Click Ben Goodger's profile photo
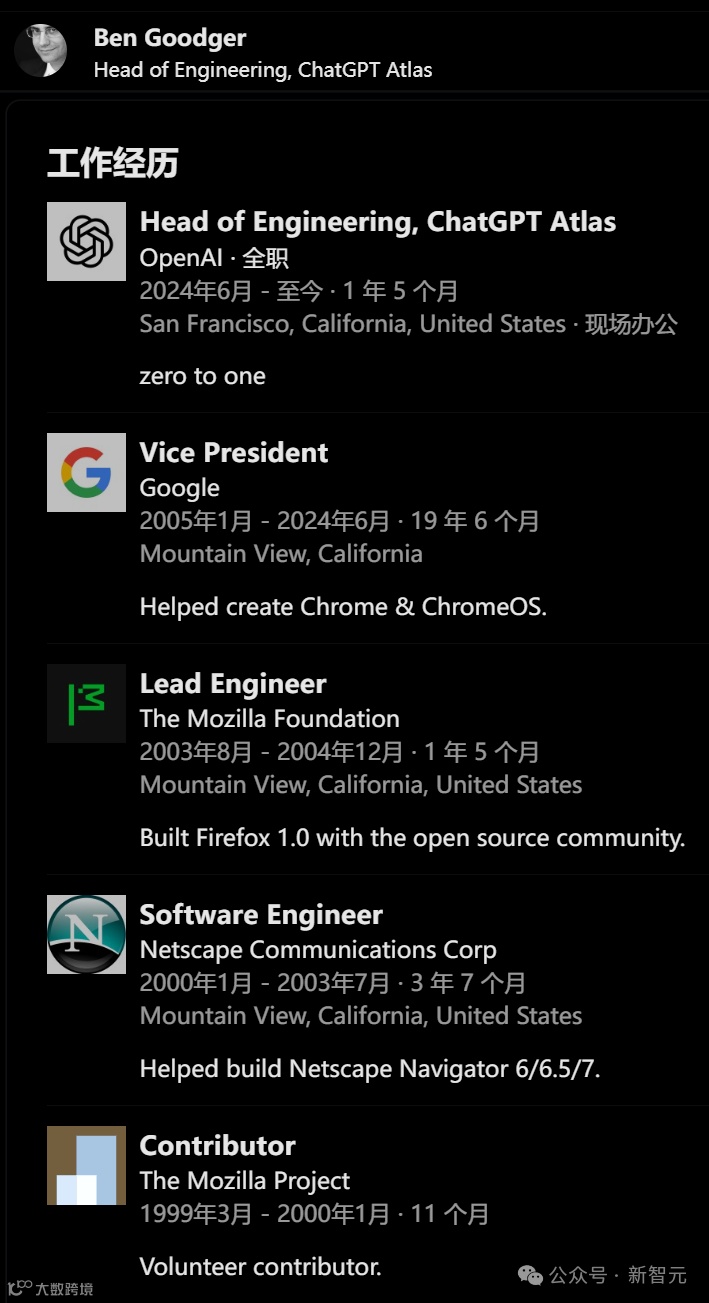The image size is (709, 1303). pos(41,51)
